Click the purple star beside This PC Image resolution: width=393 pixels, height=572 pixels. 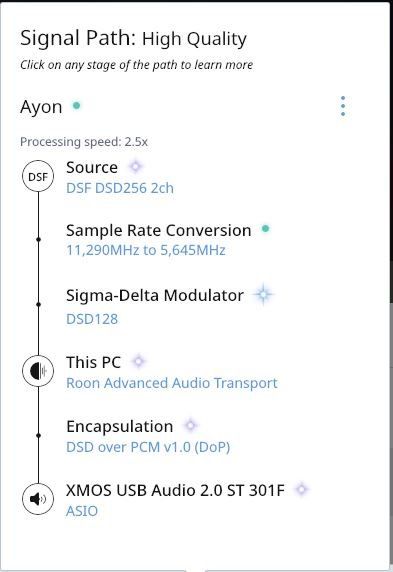pyautogui.click(x=138, y=362)
